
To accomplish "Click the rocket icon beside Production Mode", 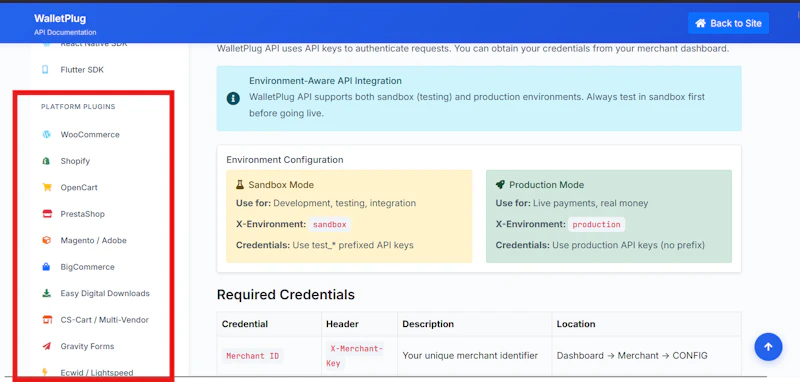I will [x=500, y=185].
